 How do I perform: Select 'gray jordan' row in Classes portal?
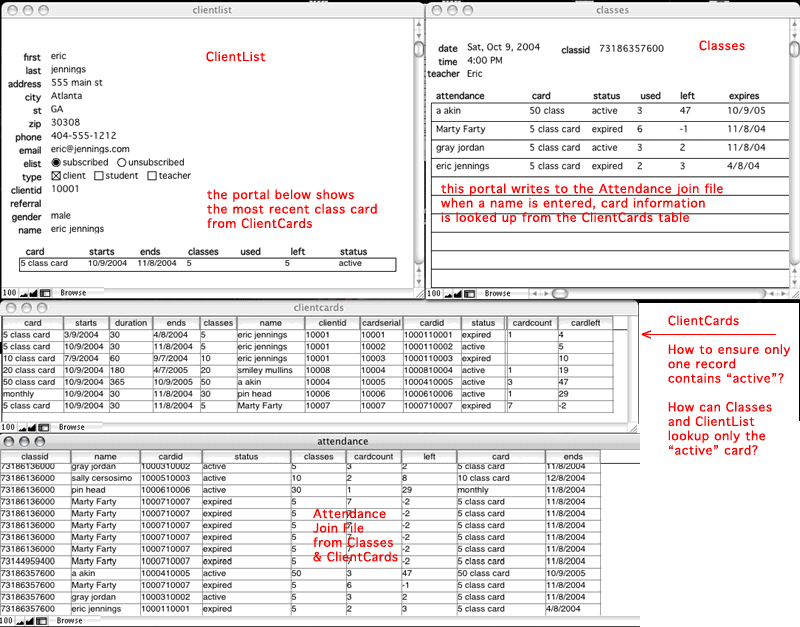coord(610,148)
